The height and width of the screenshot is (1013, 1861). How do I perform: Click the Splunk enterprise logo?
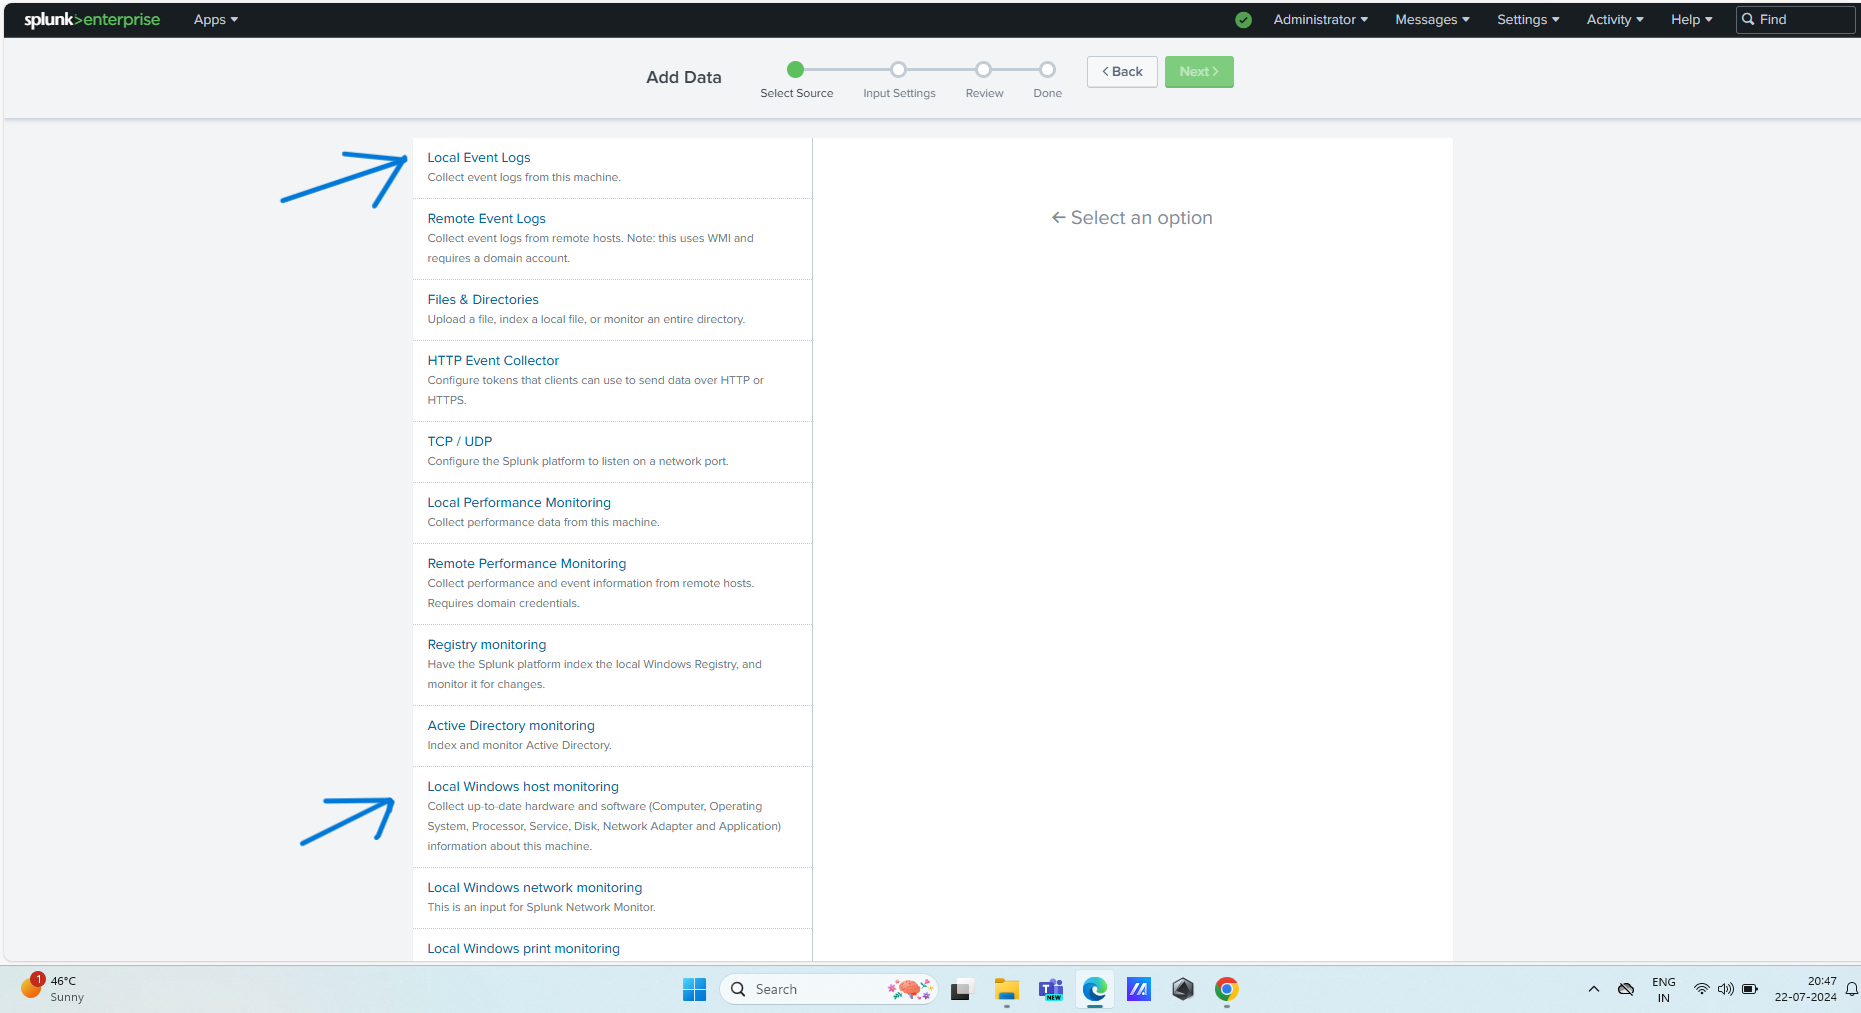90,19
